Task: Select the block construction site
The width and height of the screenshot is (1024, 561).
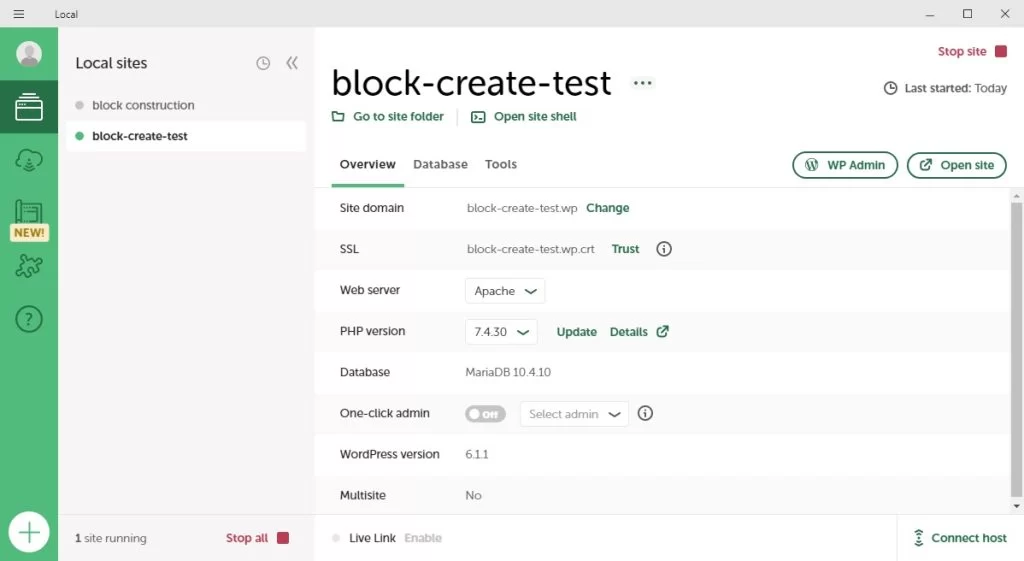Action: 186,105
